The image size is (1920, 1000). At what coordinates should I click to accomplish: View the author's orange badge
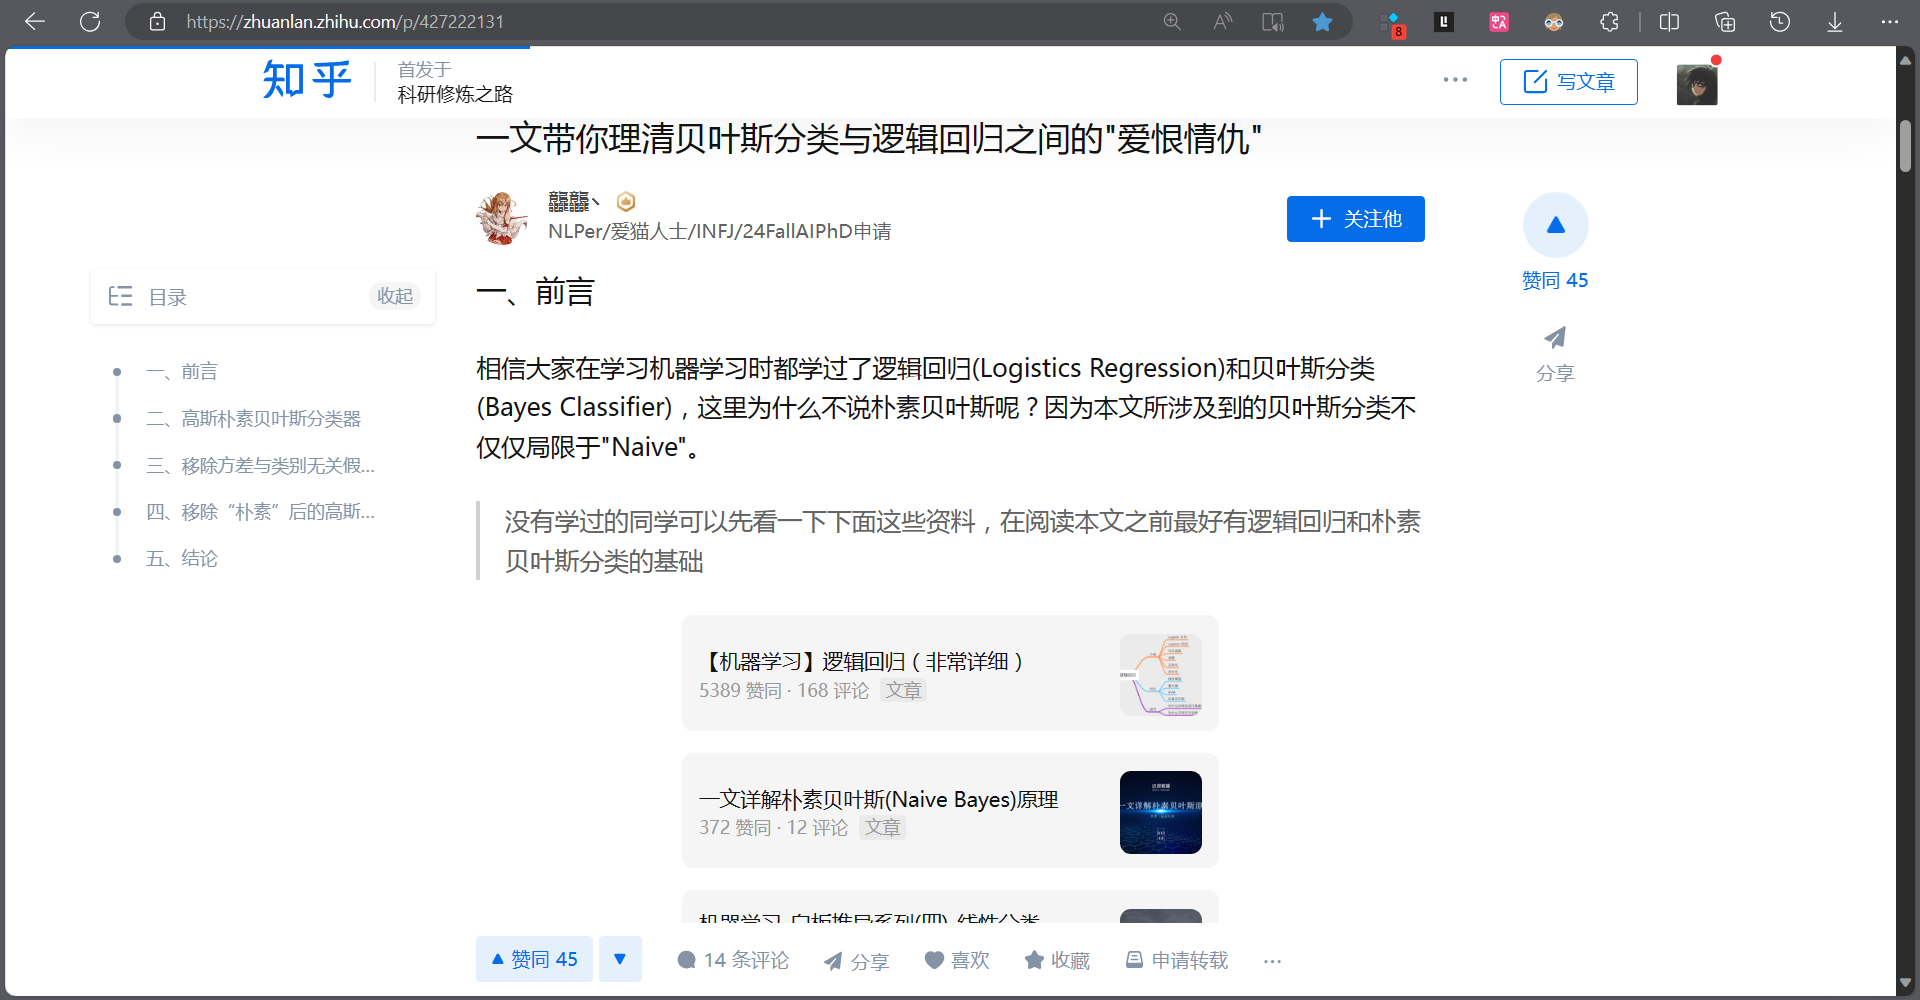pos(626,202)
